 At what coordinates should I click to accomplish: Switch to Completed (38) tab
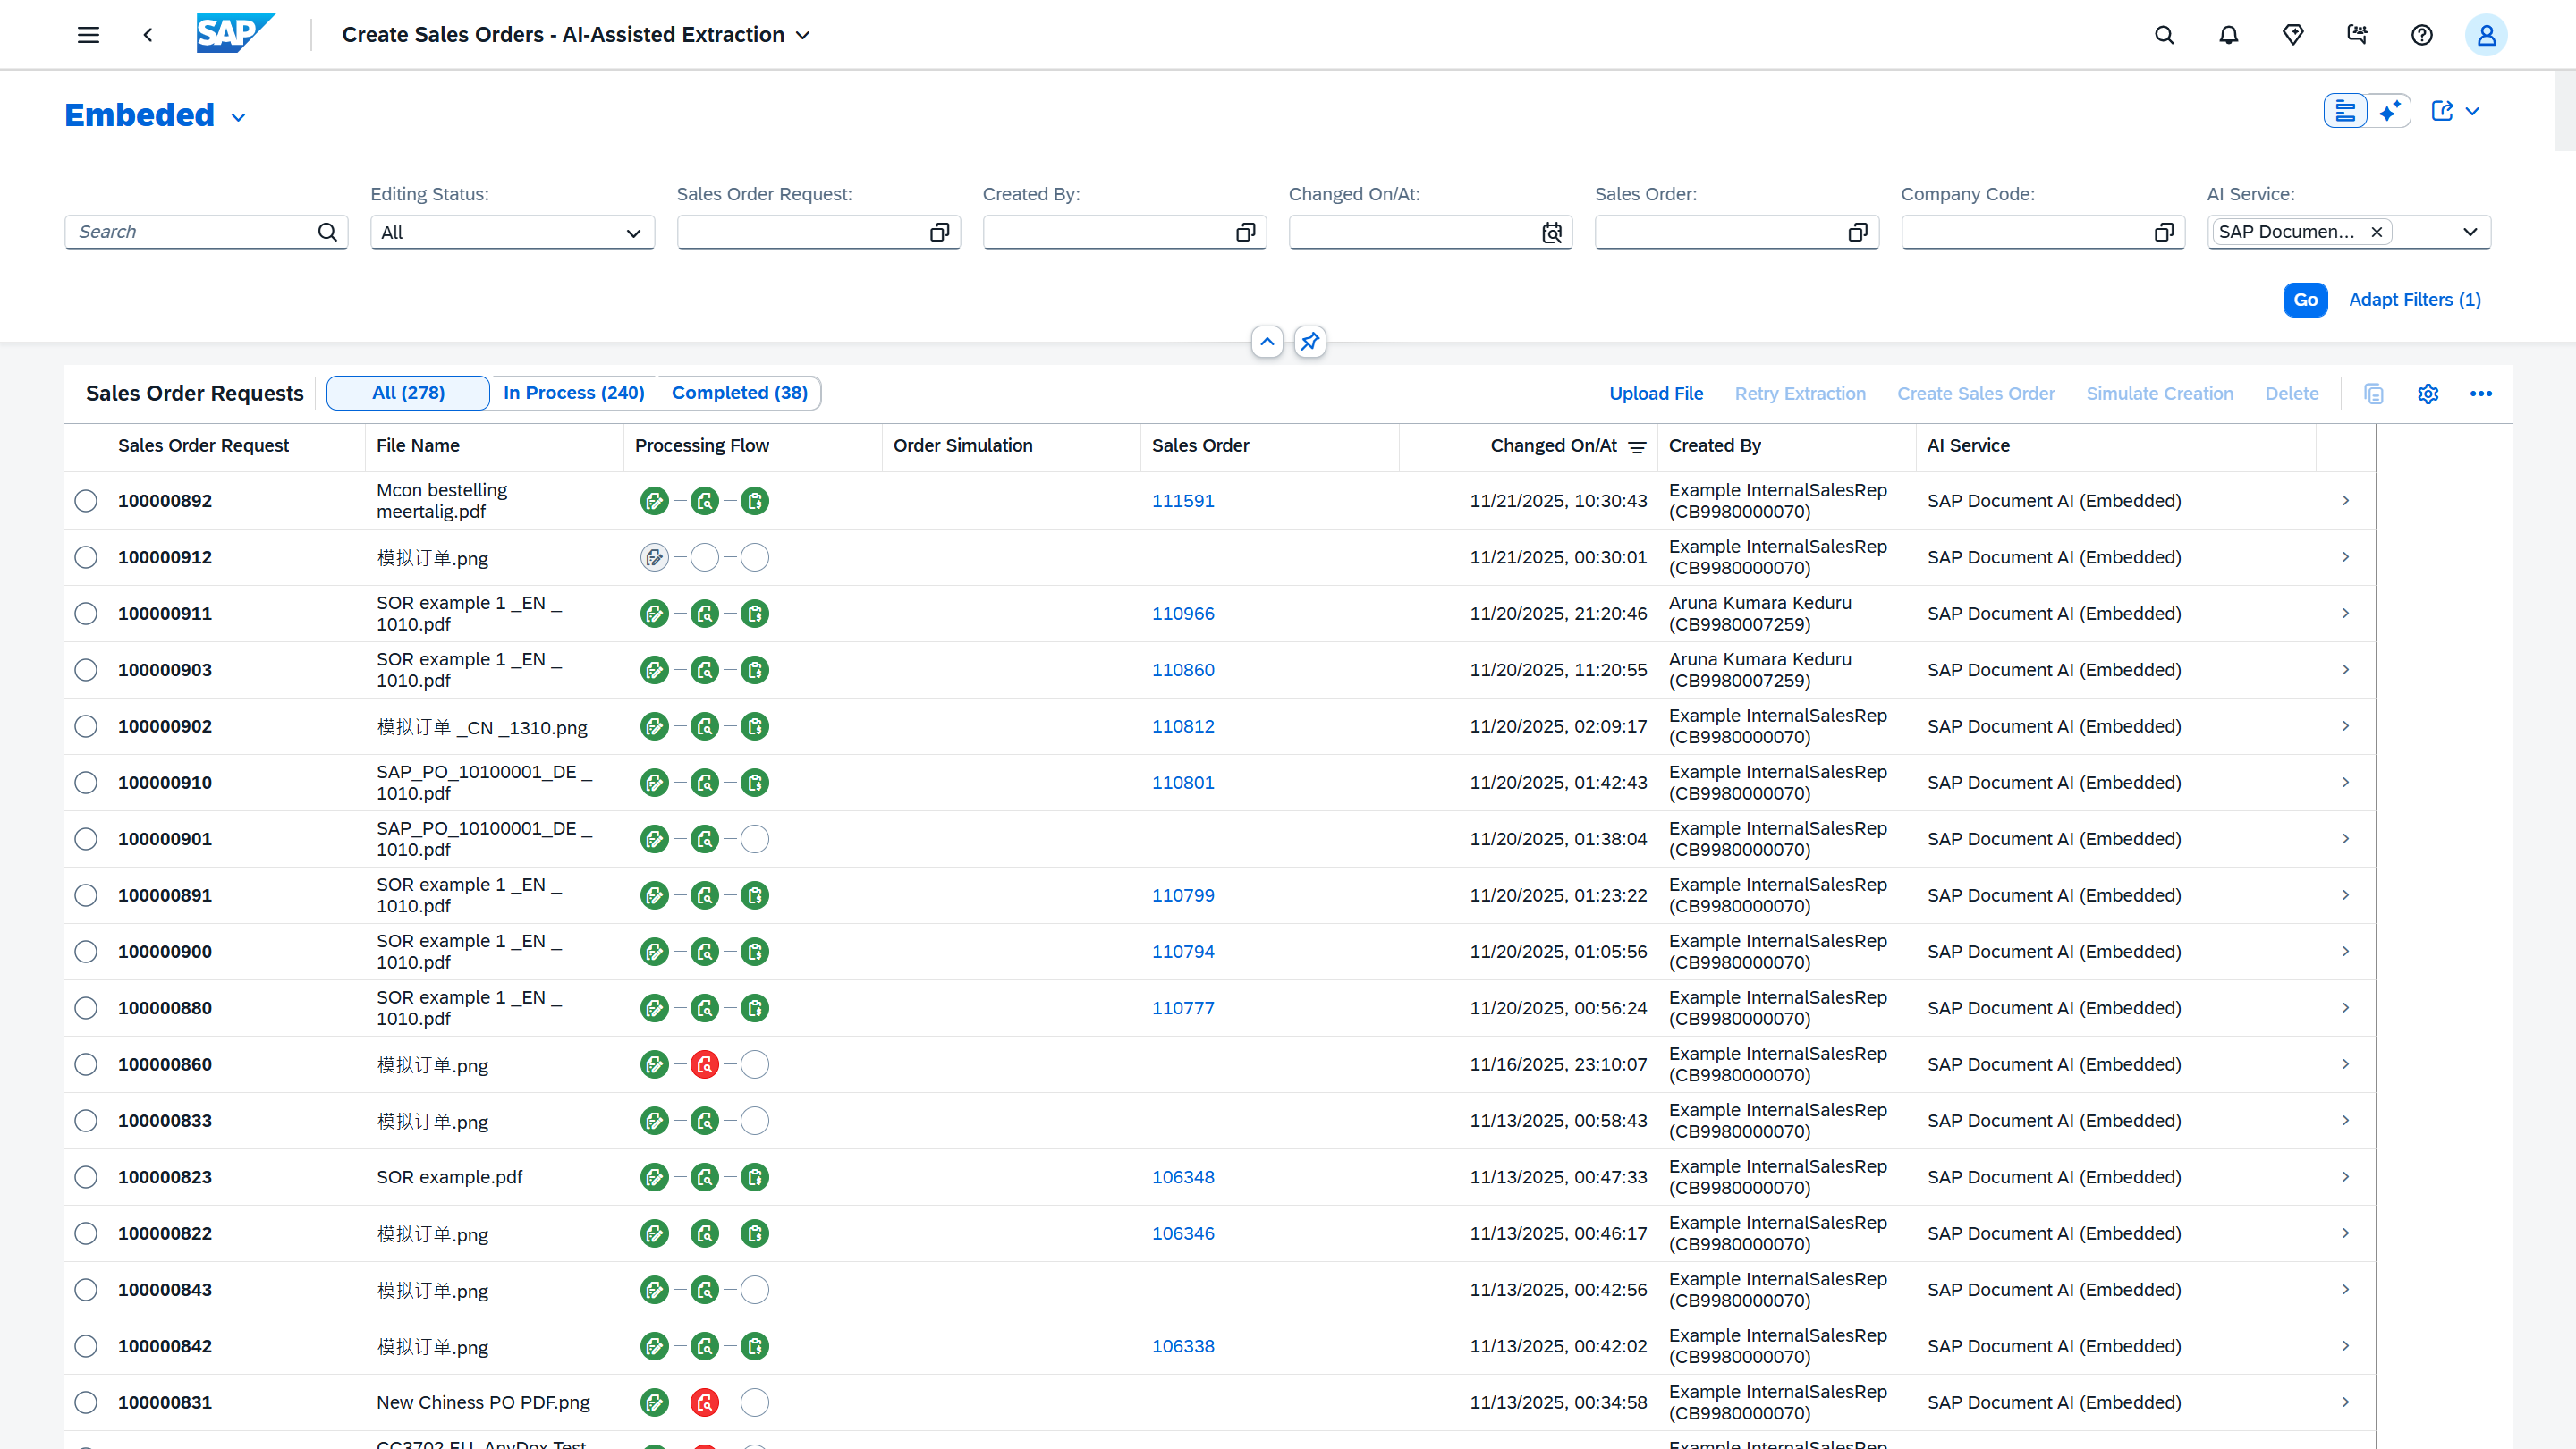pyautogui.click(x=739, y=393)
